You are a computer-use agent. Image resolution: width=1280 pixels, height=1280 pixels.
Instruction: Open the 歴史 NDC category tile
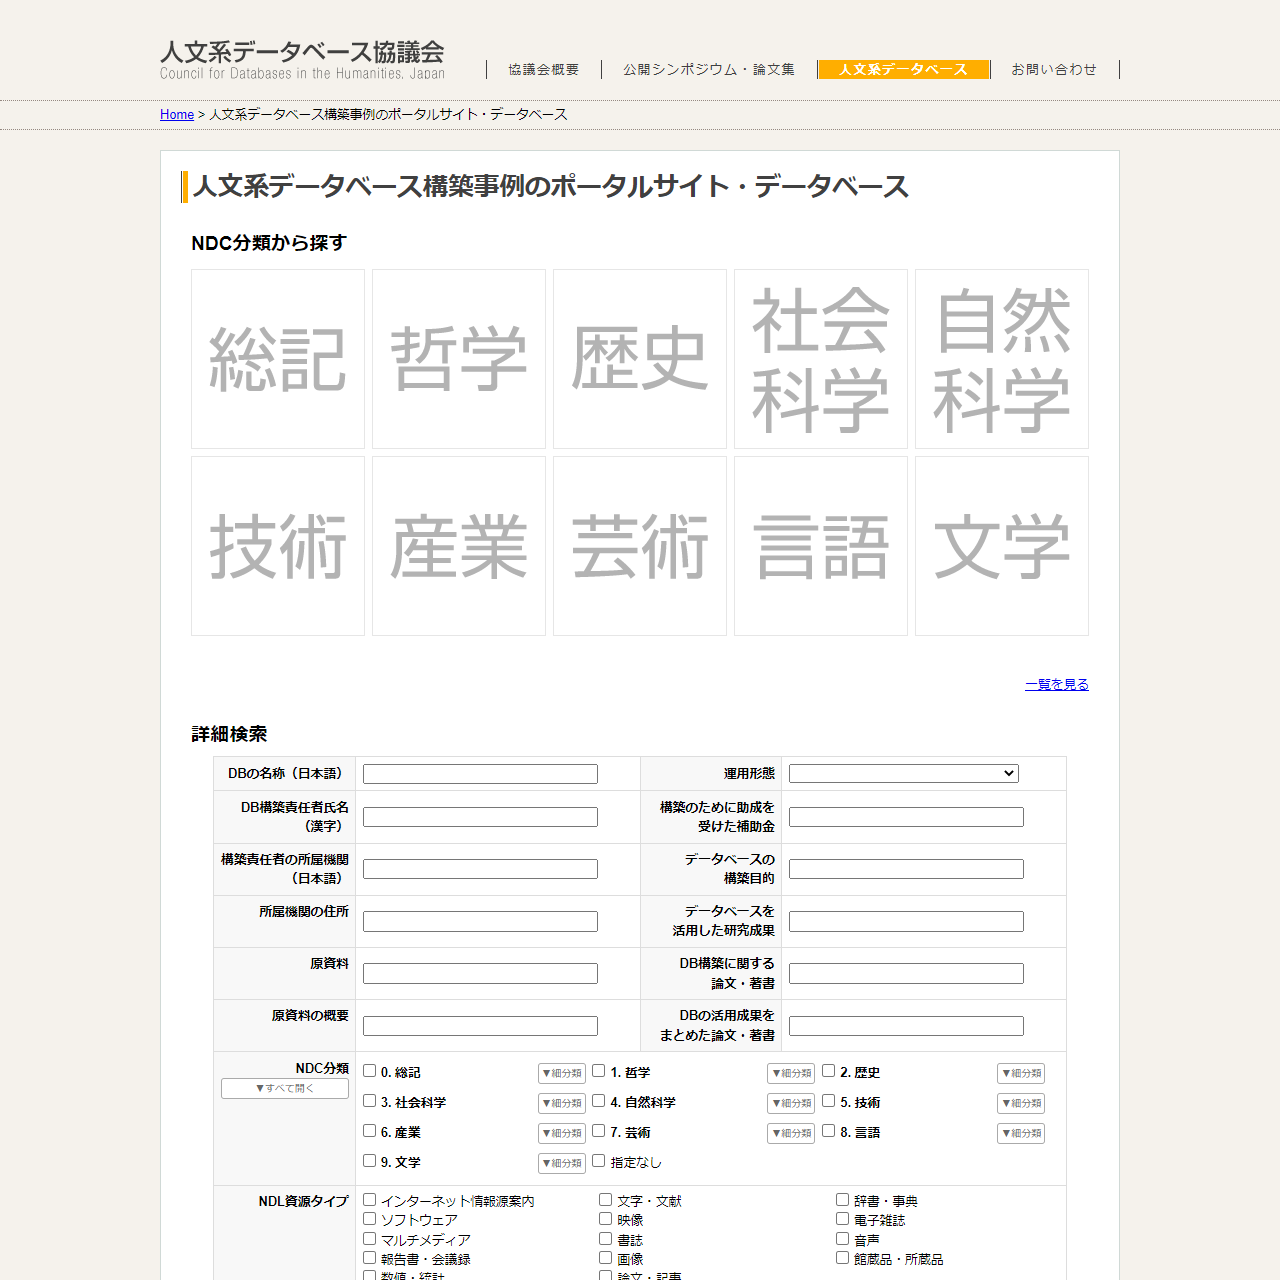click(x=640, y=359)
